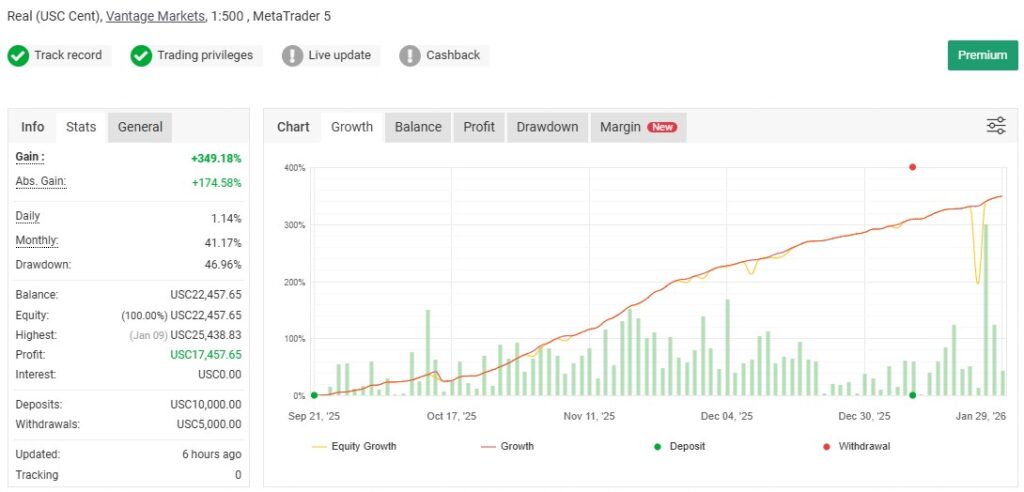Switch to the General tab
1024x492 pixels.
pos(140,127)
